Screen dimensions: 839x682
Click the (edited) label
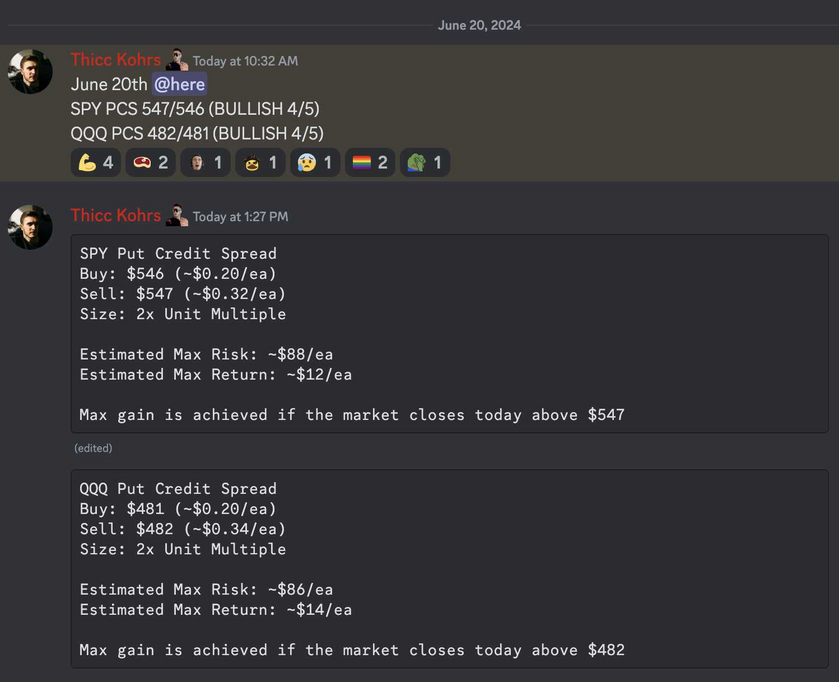(93, 448)
